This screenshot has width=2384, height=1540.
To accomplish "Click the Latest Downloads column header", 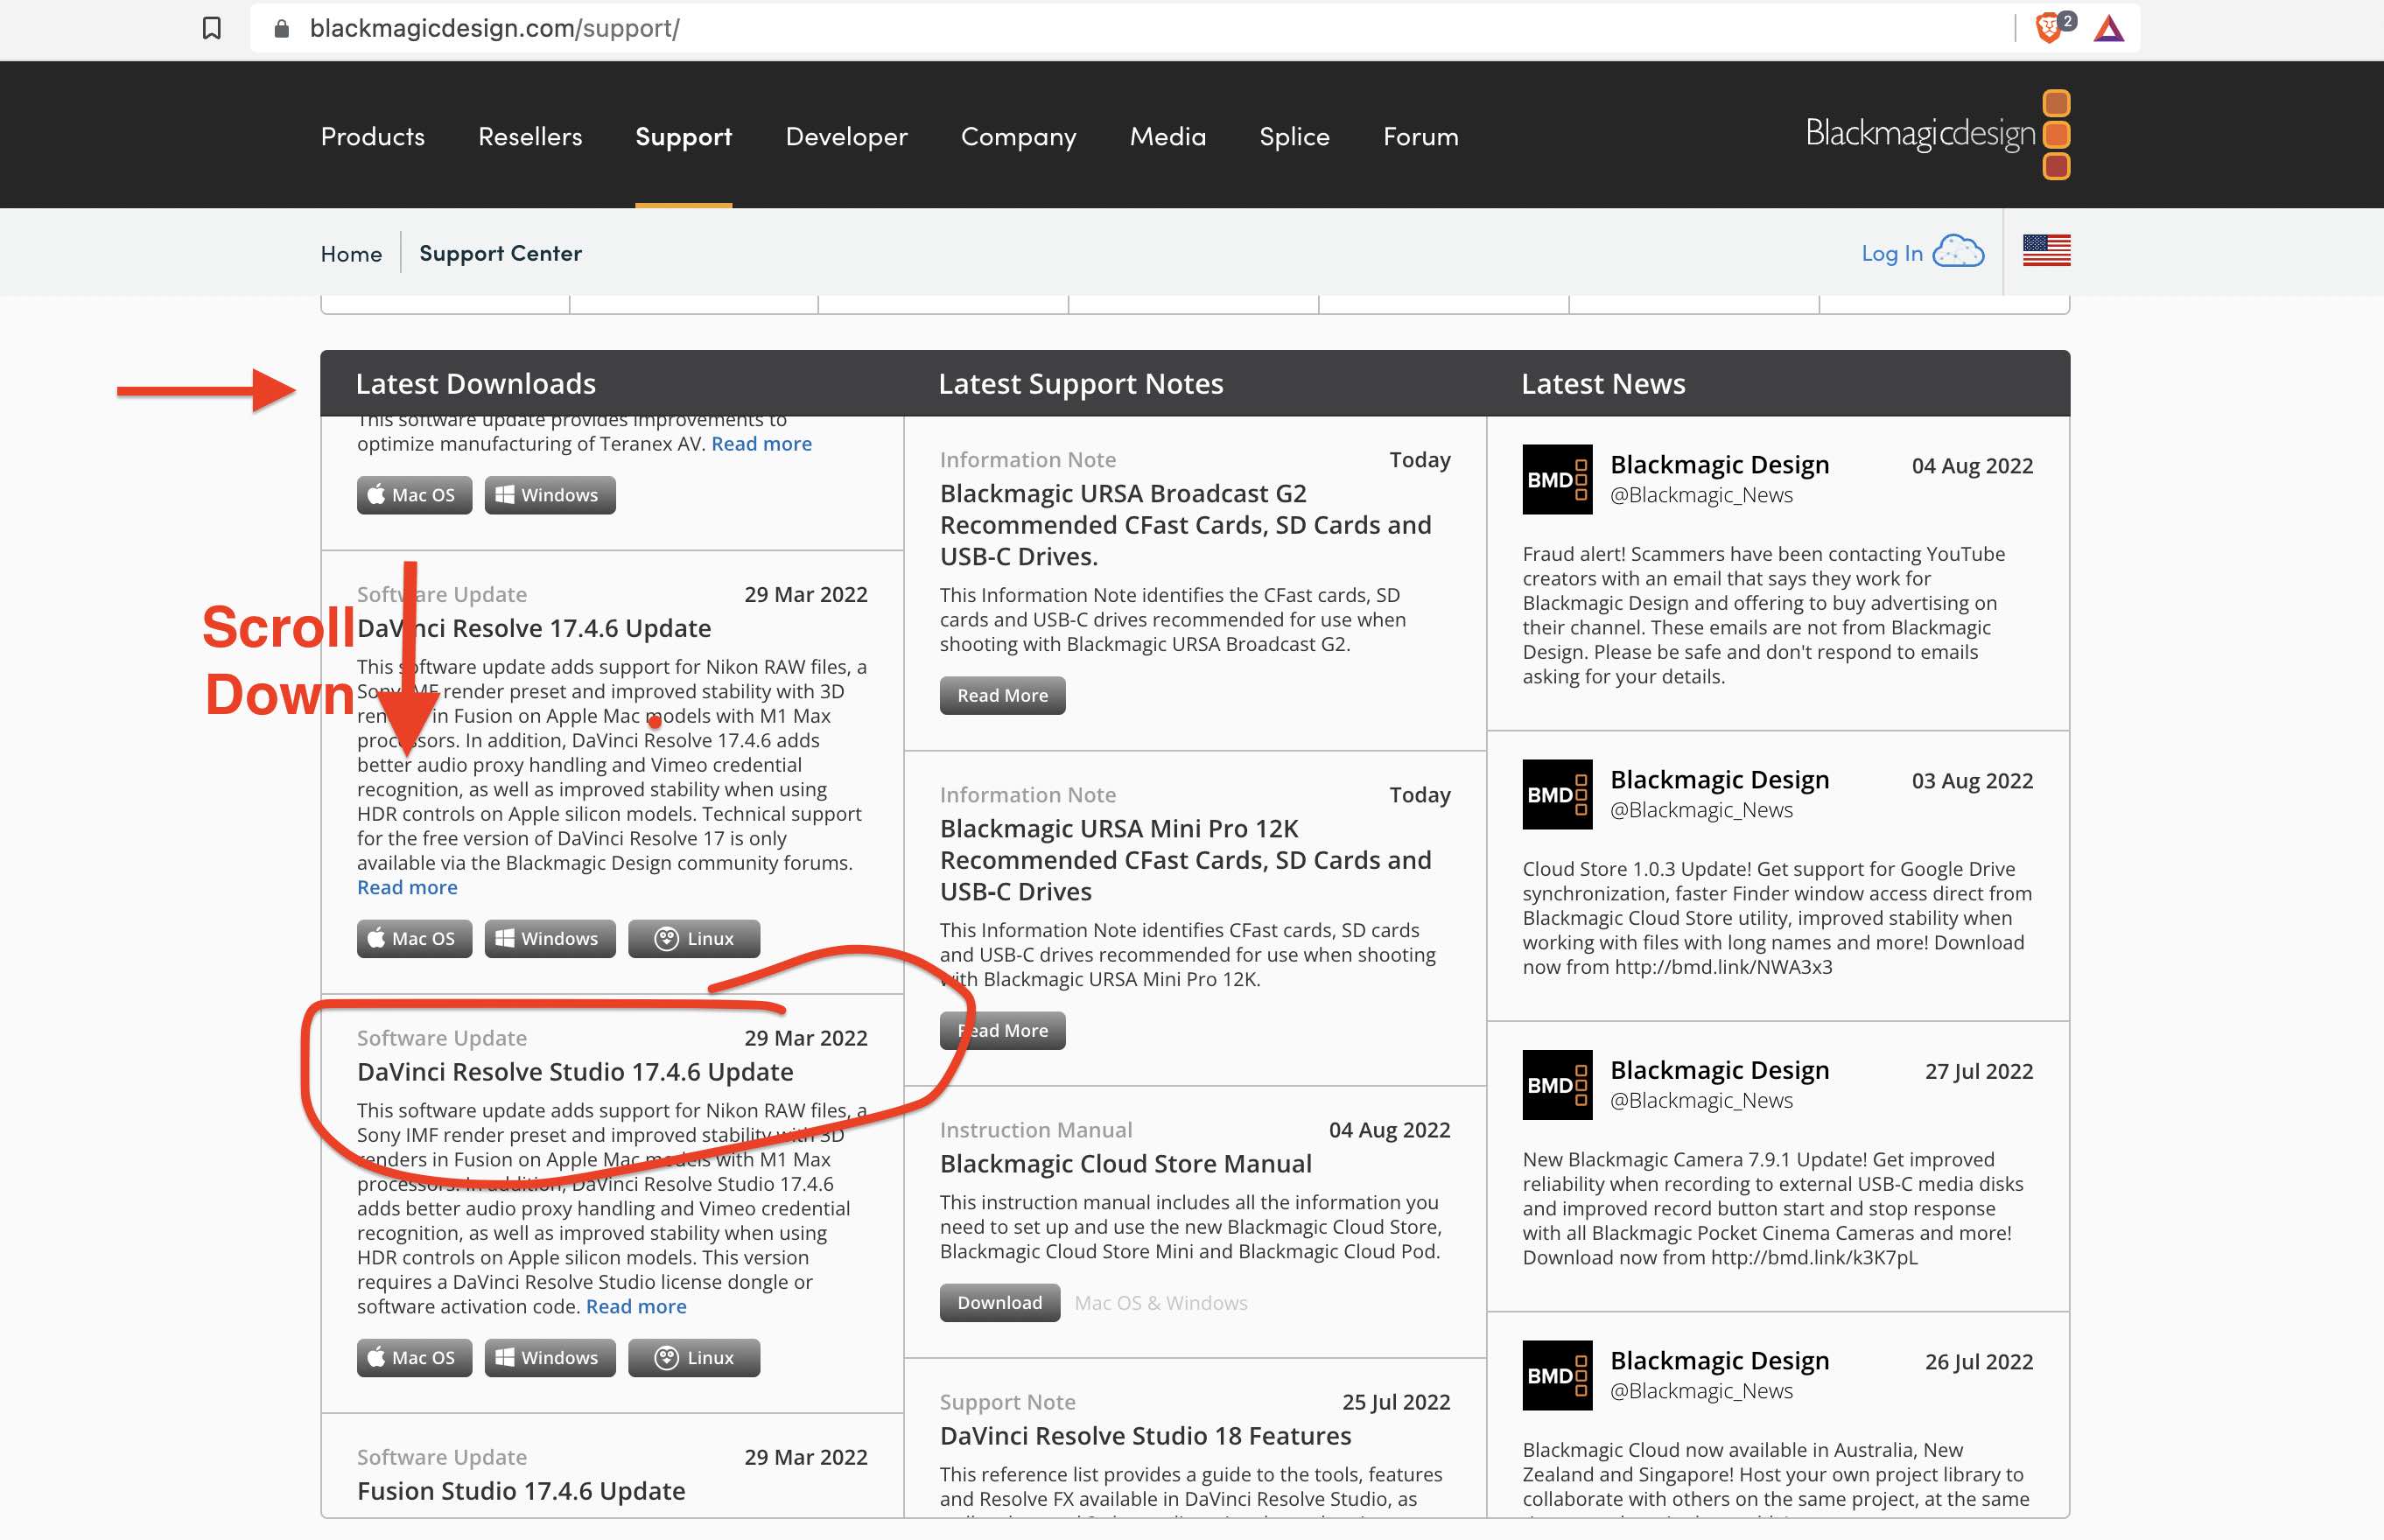I will coord(475,384).
